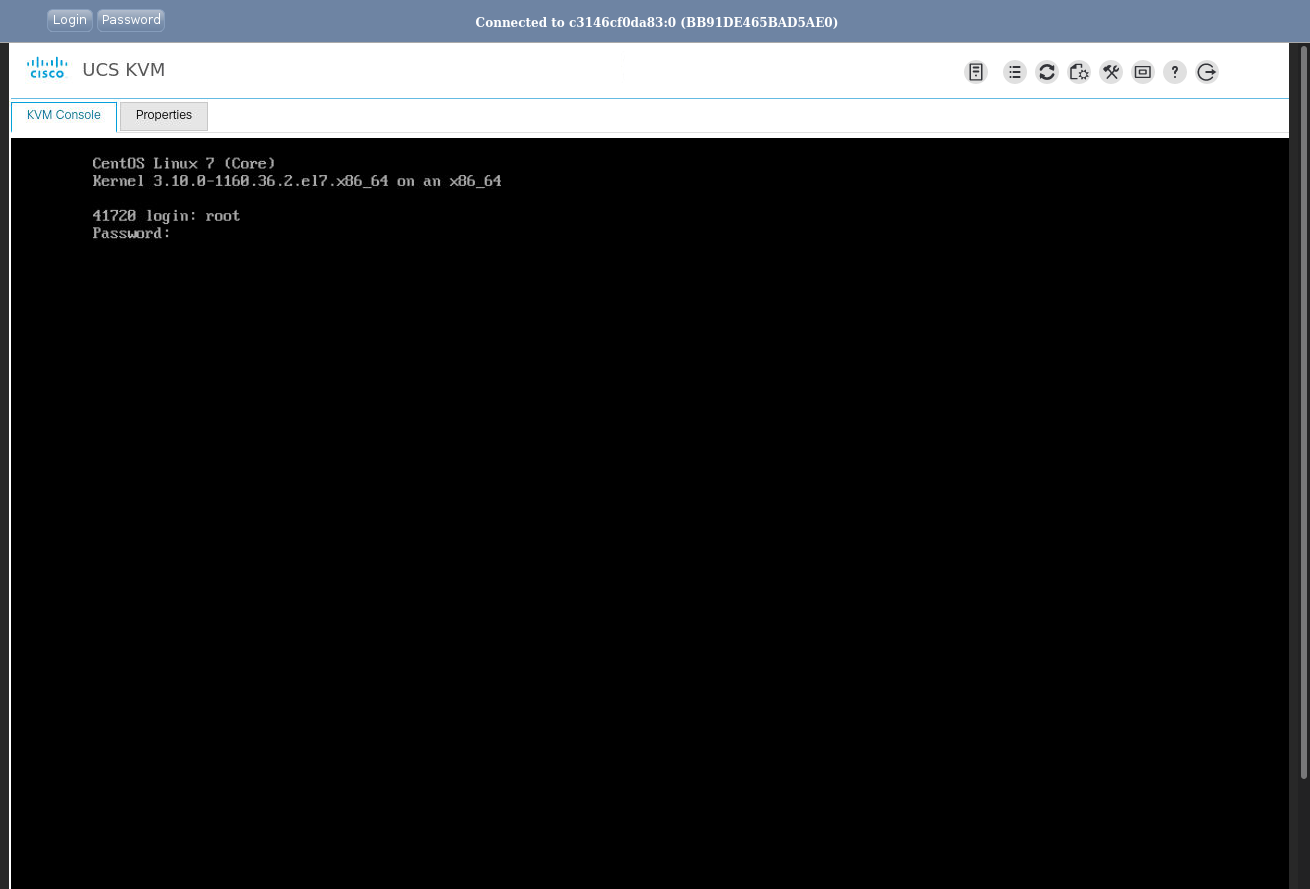The width and height of the screenshot is (1310, 889).
Task: Click the root login line in the console
Action: tap(166, 215)
